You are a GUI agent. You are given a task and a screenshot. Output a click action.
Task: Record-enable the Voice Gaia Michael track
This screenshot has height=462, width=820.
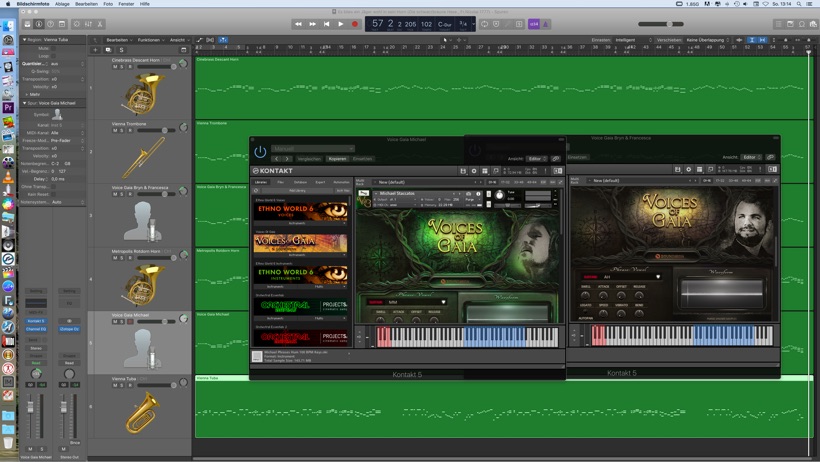pos(130,321)
